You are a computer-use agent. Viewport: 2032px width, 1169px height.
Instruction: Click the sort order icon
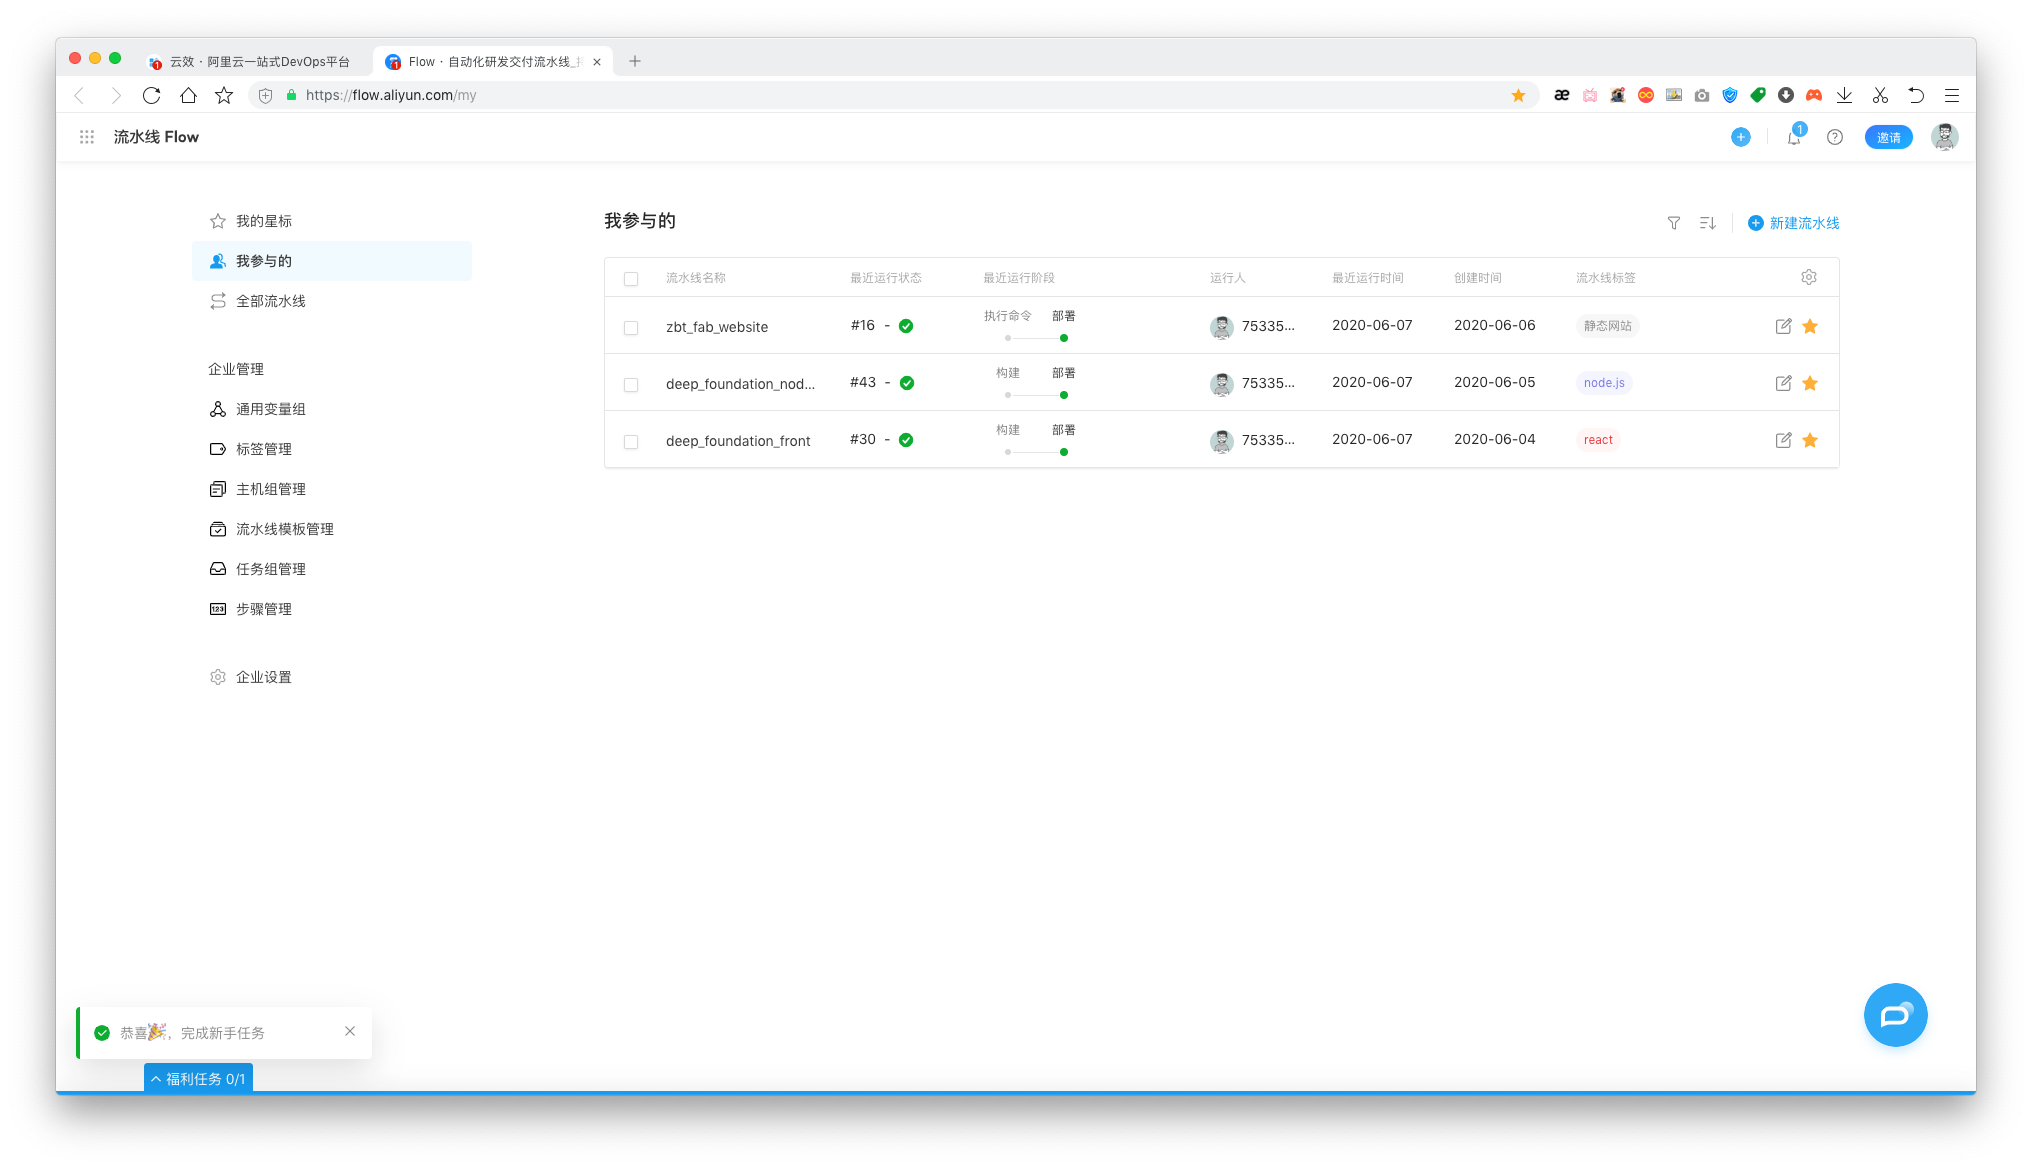1707,223
